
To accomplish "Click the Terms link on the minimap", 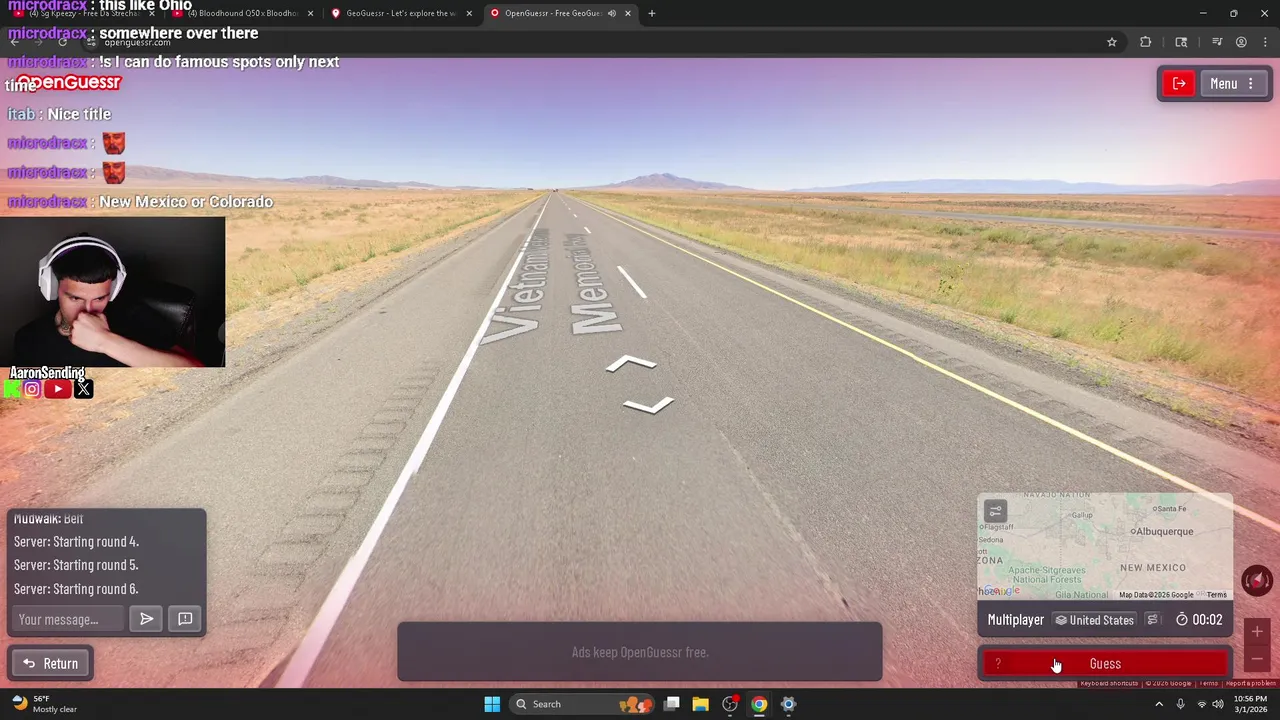I will click(x=1216, y=595).
